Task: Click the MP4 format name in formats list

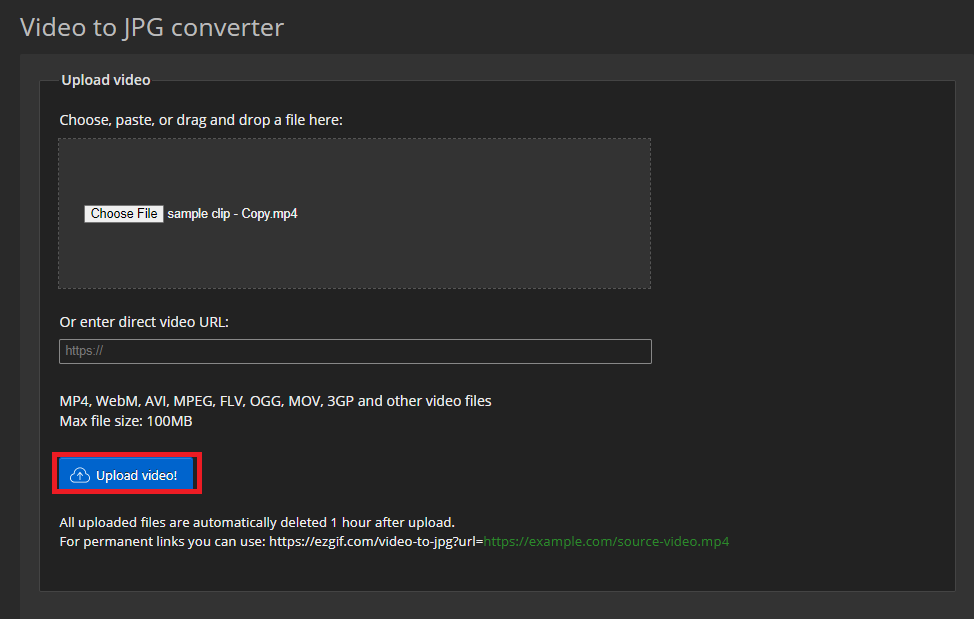Action: [x=70, y=400]
